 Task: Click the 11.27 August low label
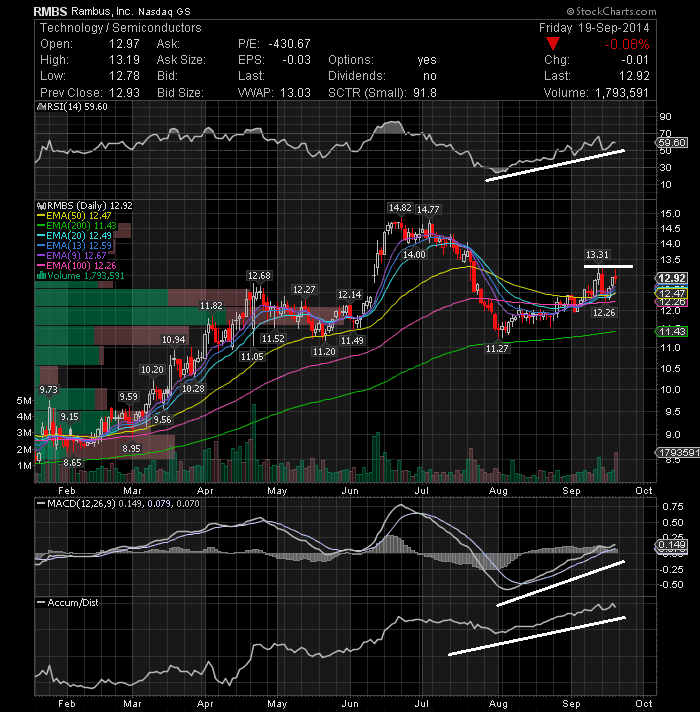point(497,349)
